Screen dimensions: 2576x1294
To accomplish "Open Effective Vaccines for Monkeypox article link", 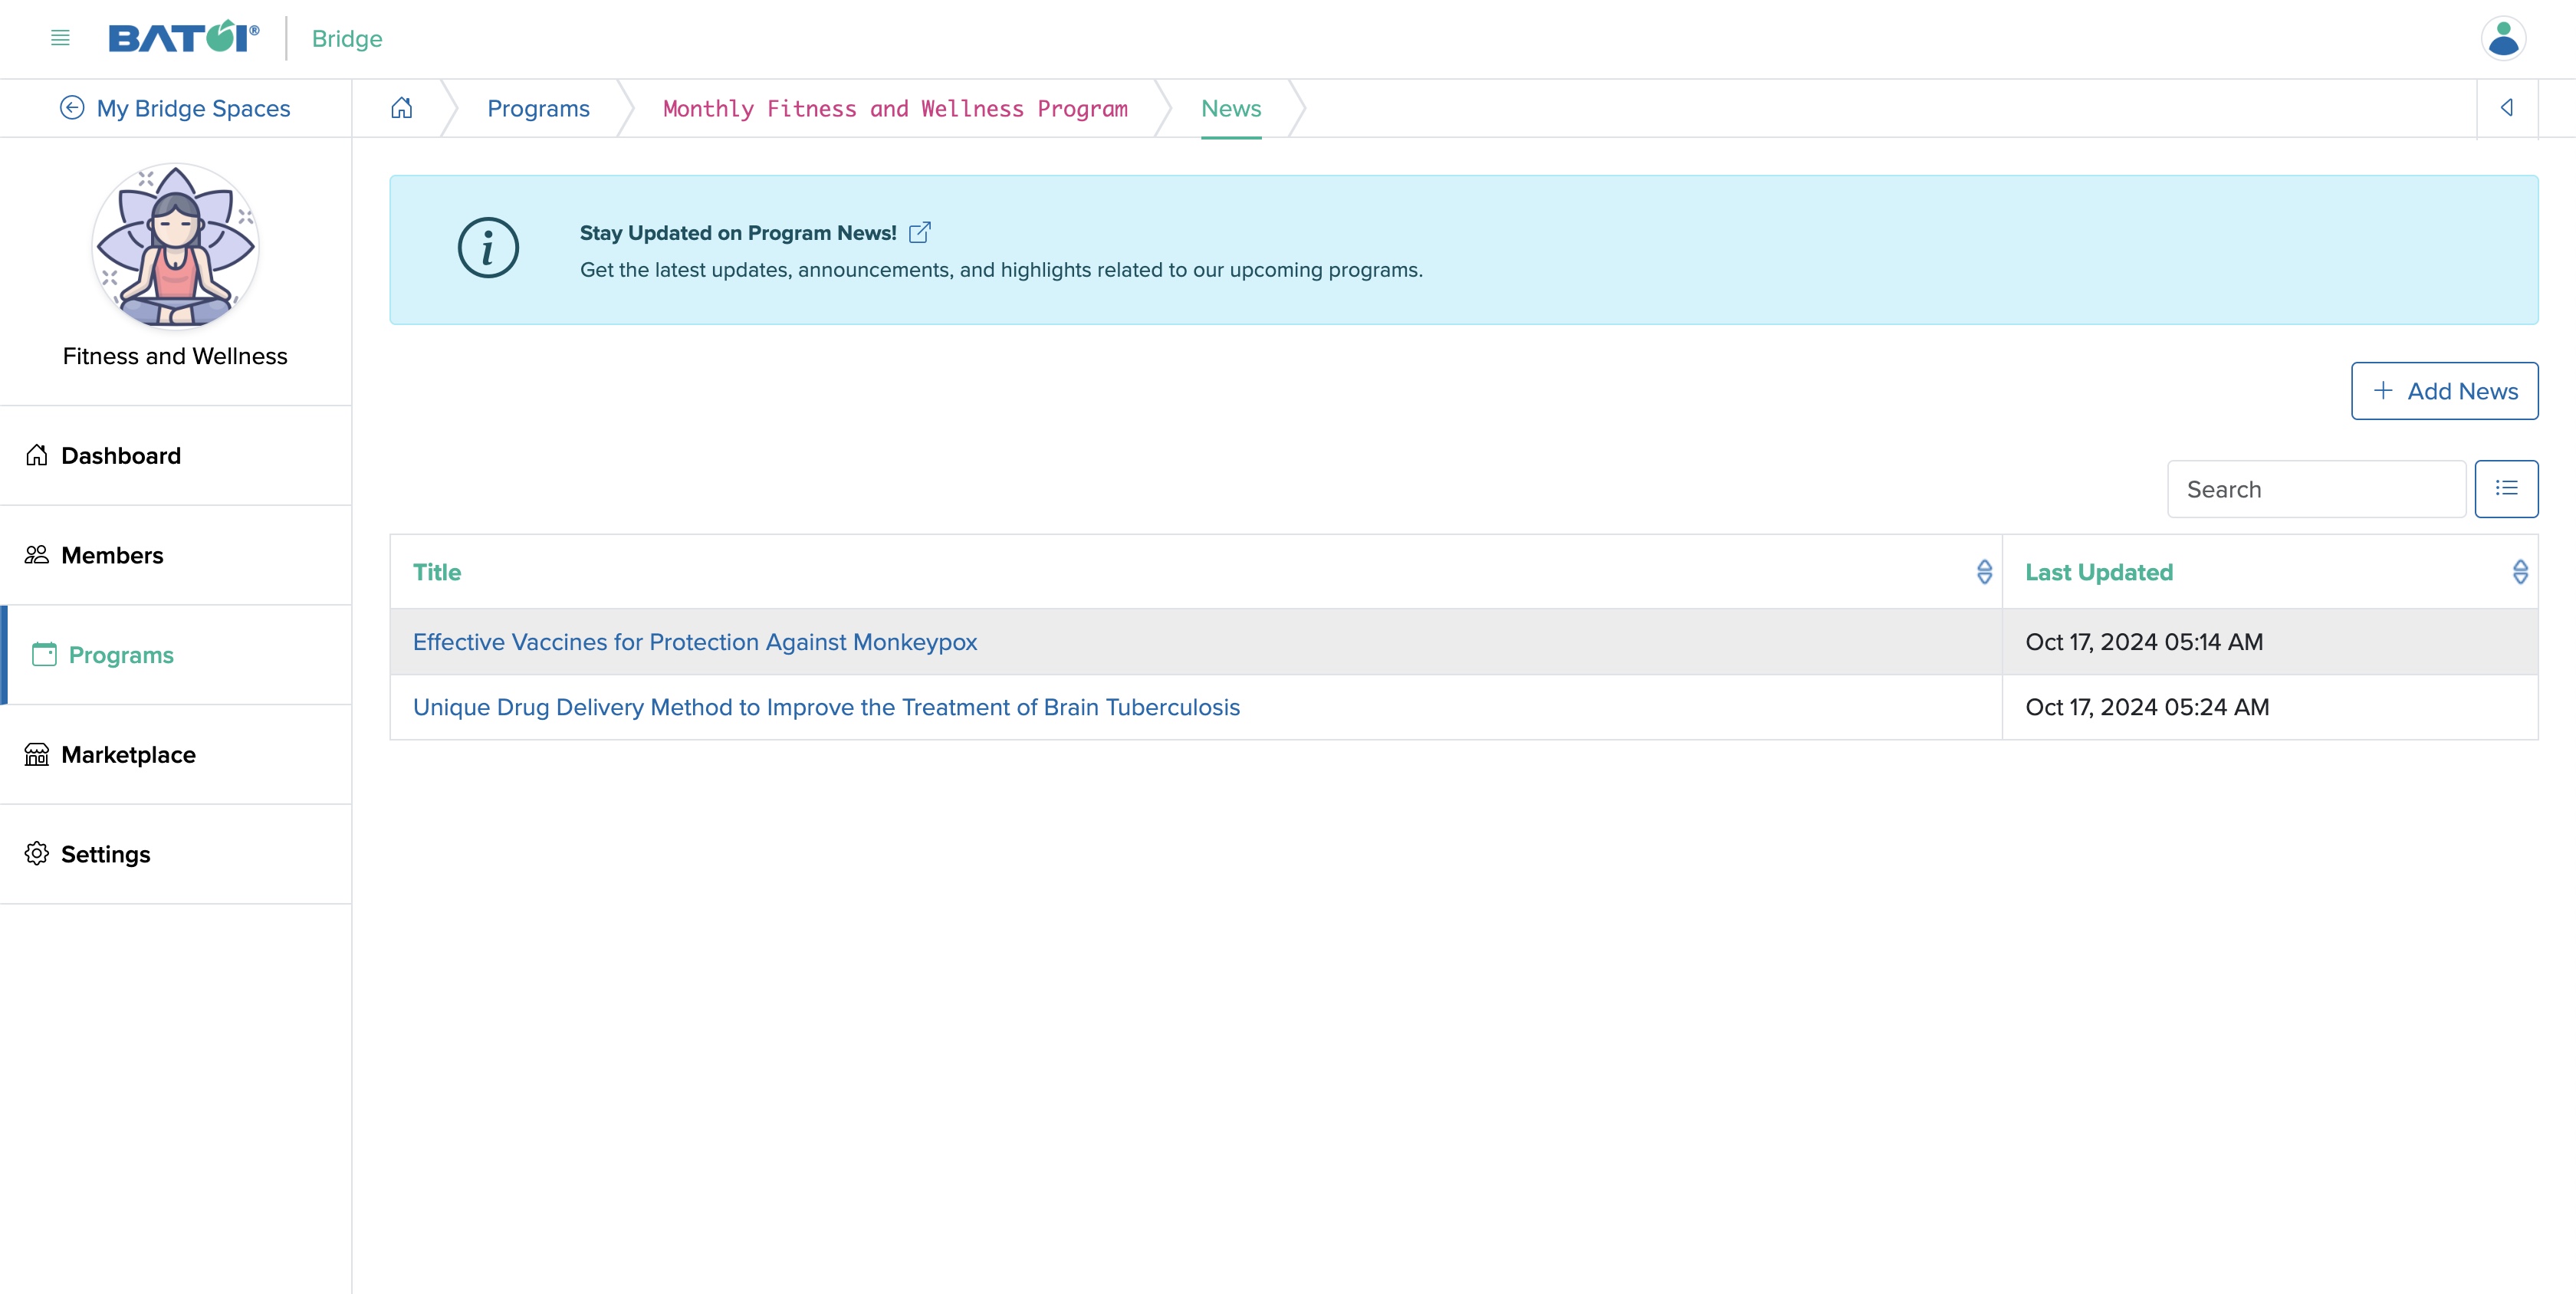I will [x=695, y=640].
